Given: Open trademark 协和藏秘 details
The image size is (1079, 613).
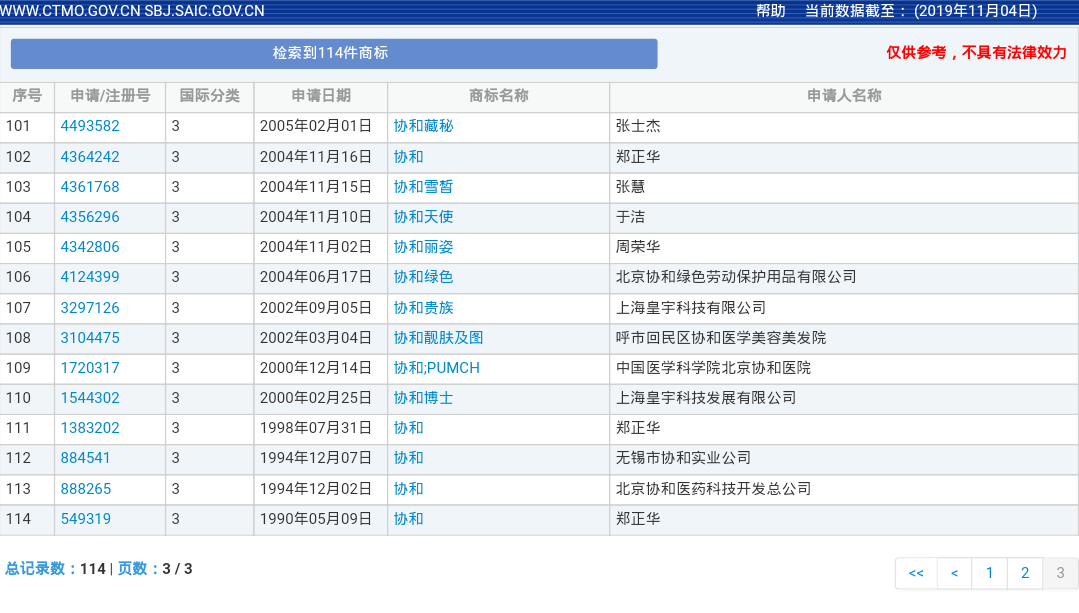Looking at the screenshot, I should (x=423, y=126).
